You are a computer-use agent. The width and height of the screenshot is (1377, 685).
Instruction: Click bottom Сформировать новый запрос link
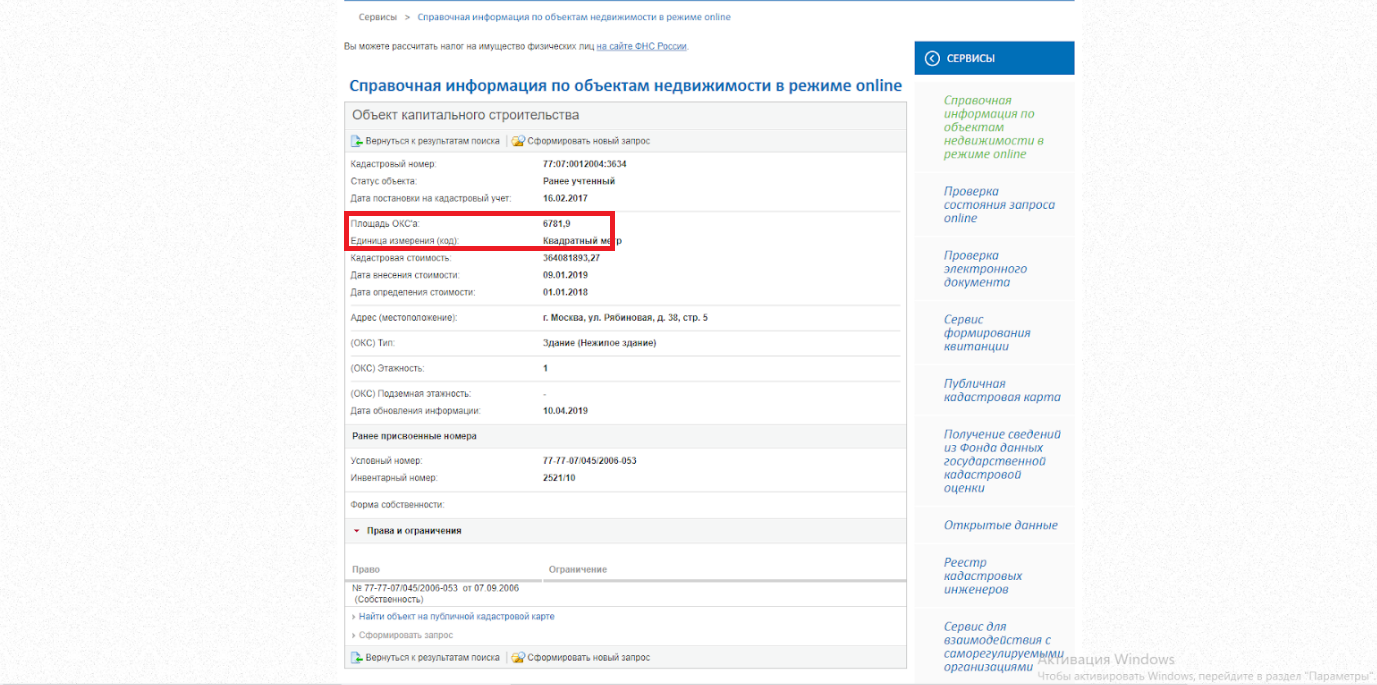[589, 657]
